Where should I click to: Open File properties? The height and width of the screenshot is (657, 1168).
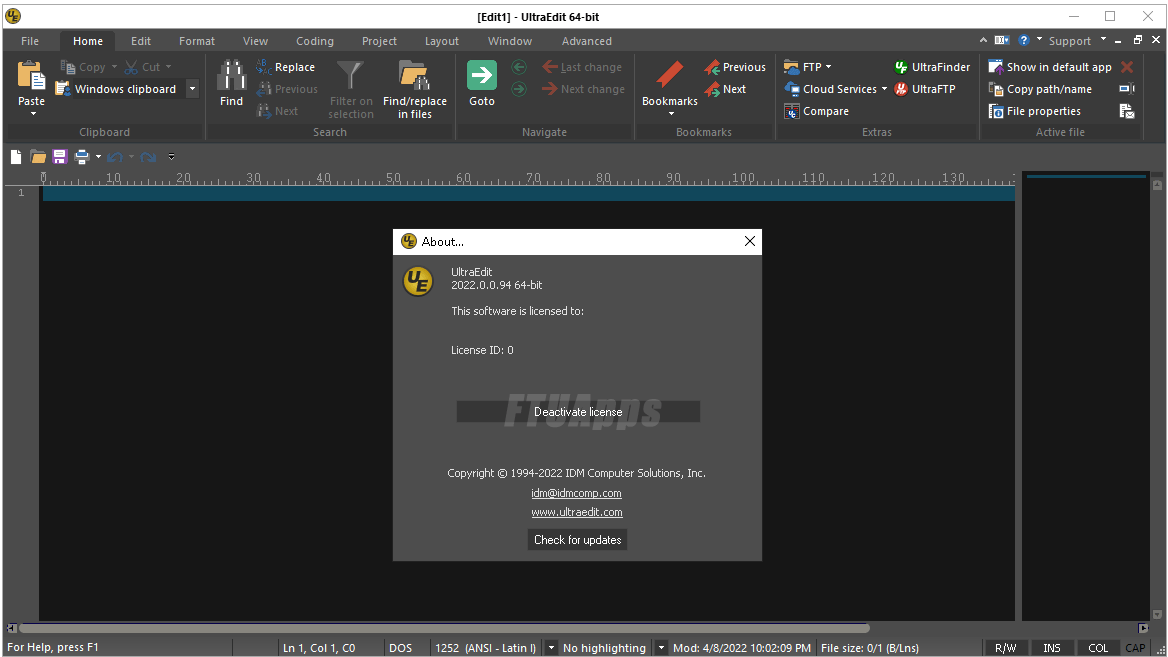click(1034, 111)
